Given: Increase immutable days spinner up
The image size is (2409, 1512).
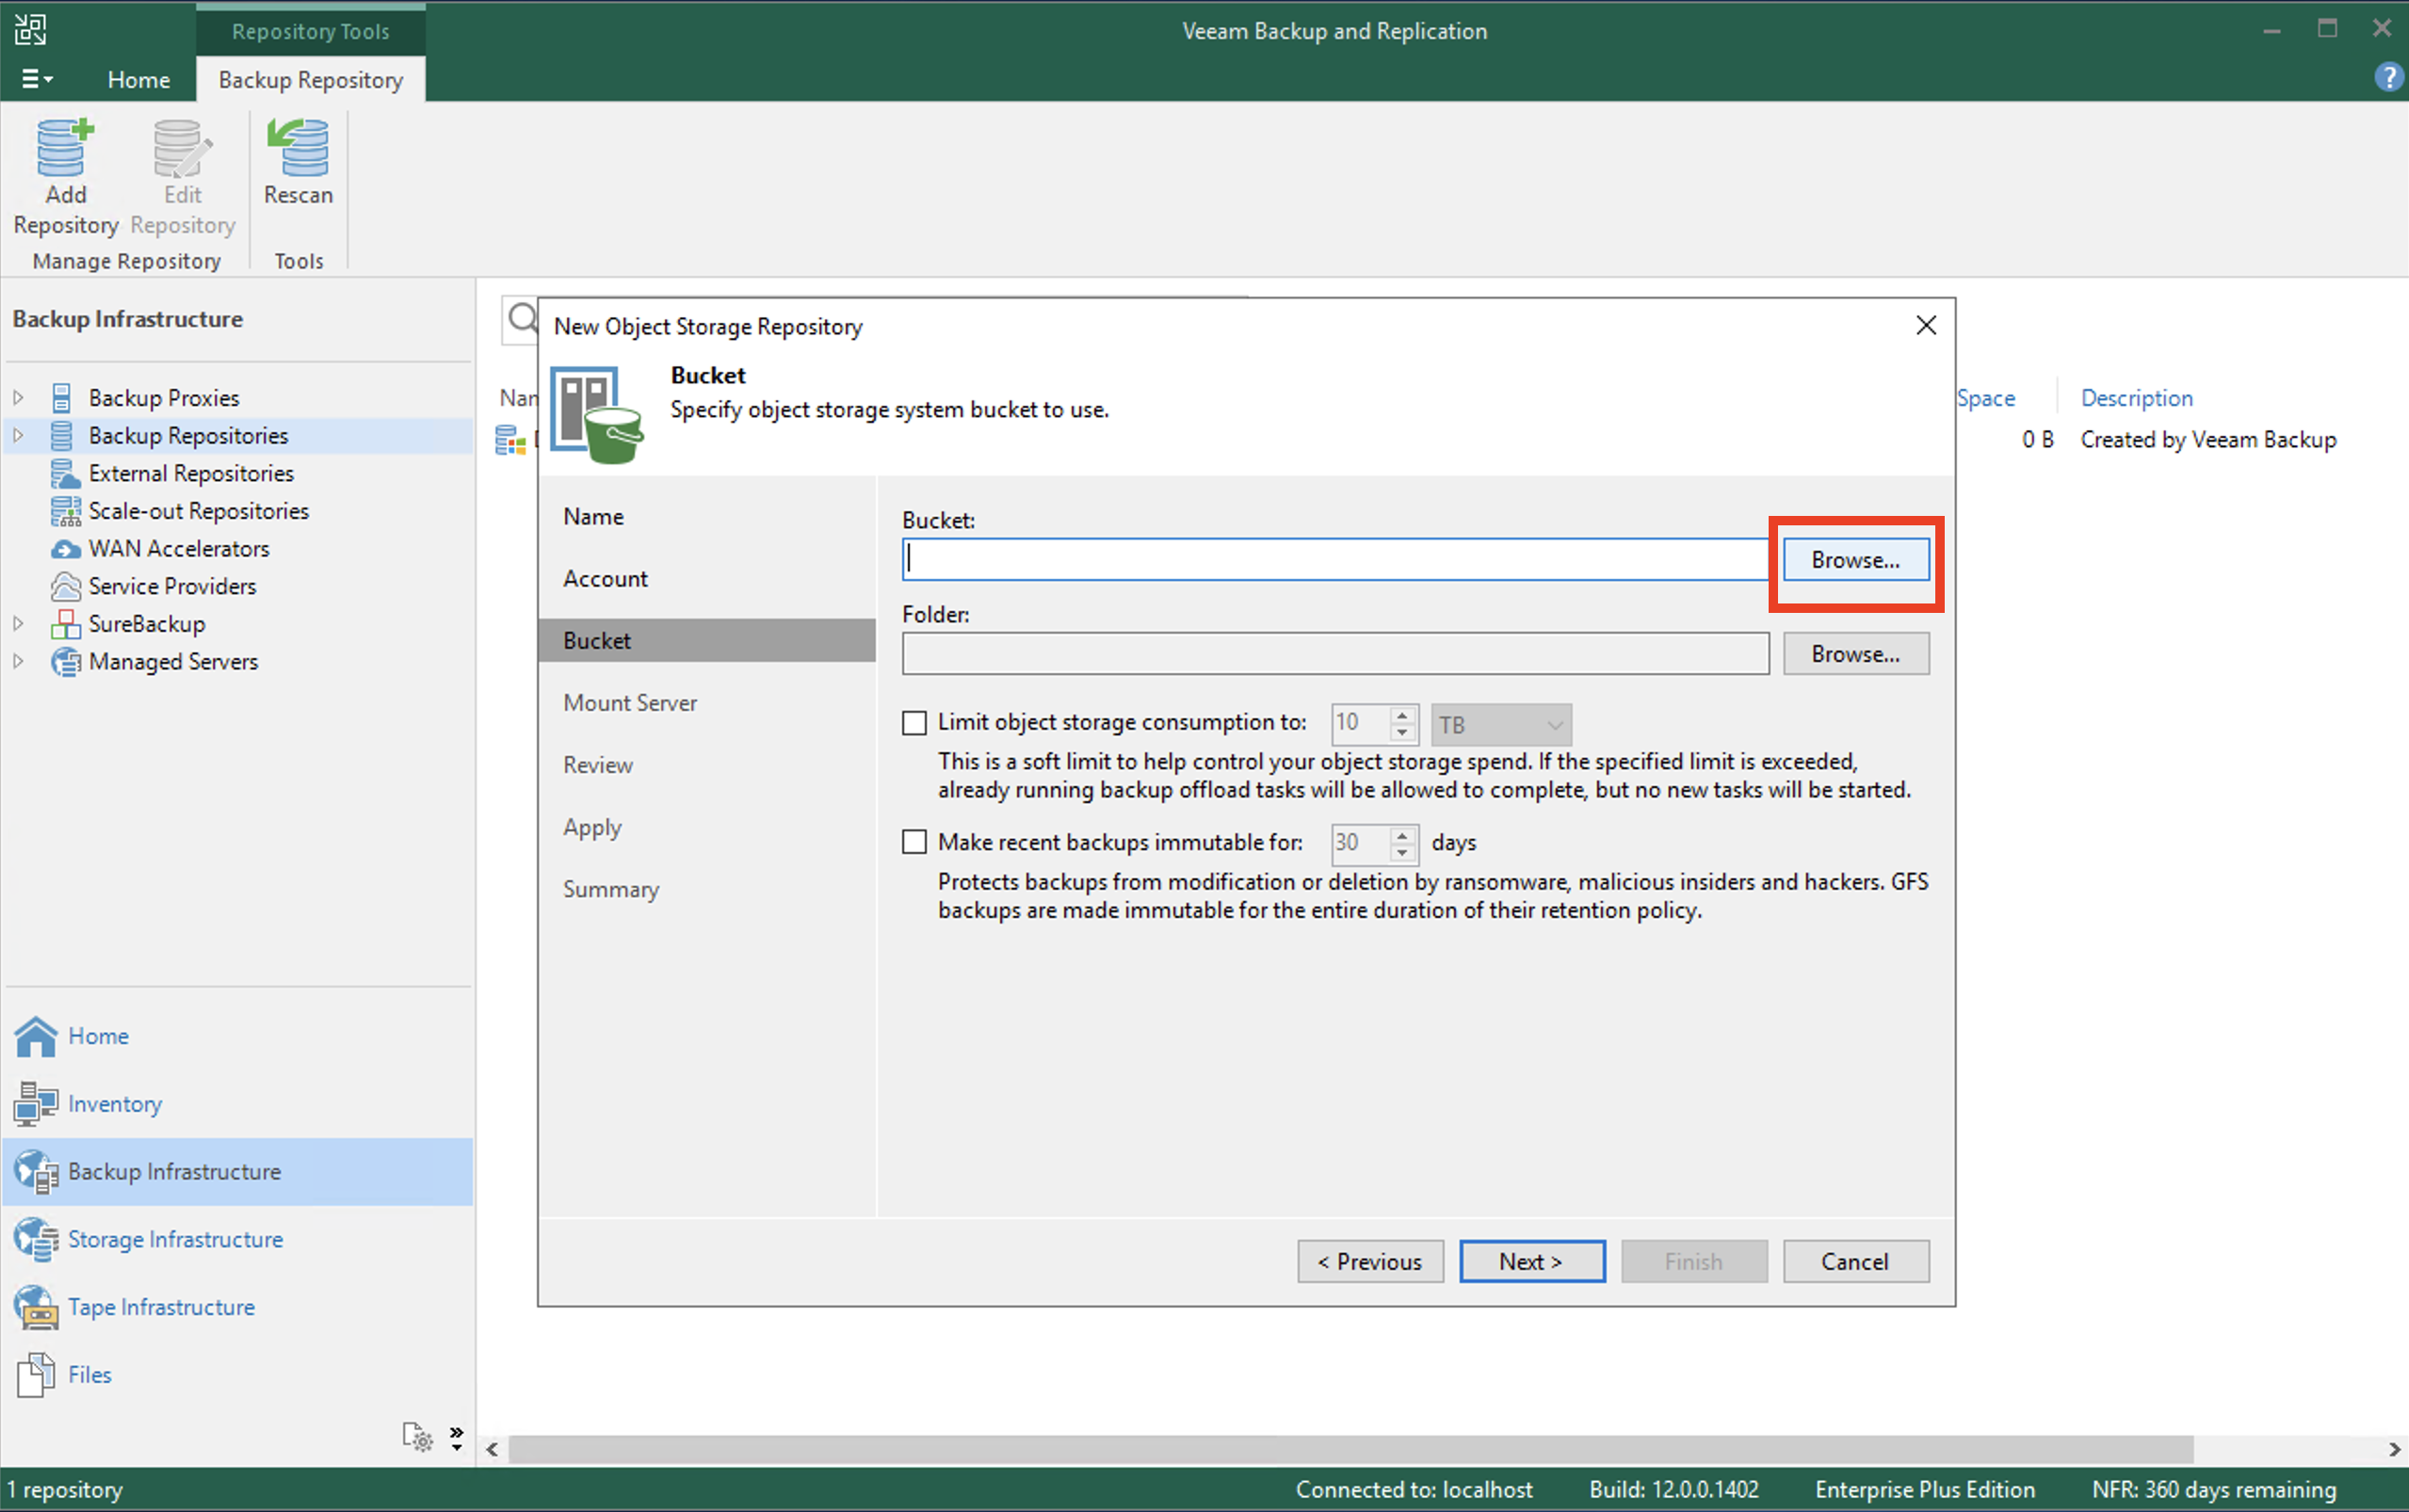Looking at the screenshot, I should (x=1403, y=835).
